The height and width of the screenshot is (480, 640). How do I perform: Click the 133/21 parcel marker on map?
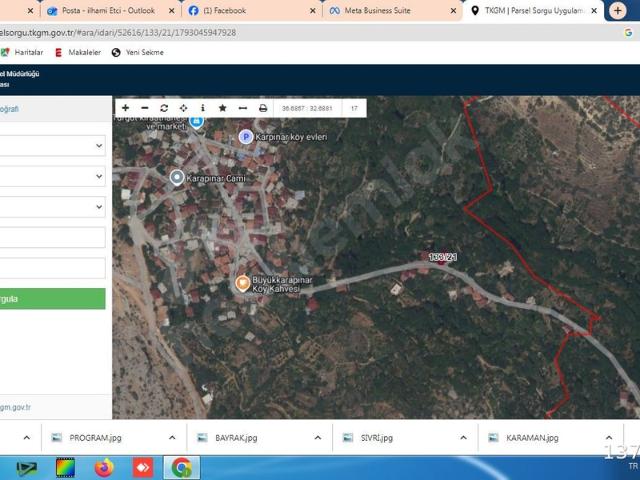pos(442,258)
